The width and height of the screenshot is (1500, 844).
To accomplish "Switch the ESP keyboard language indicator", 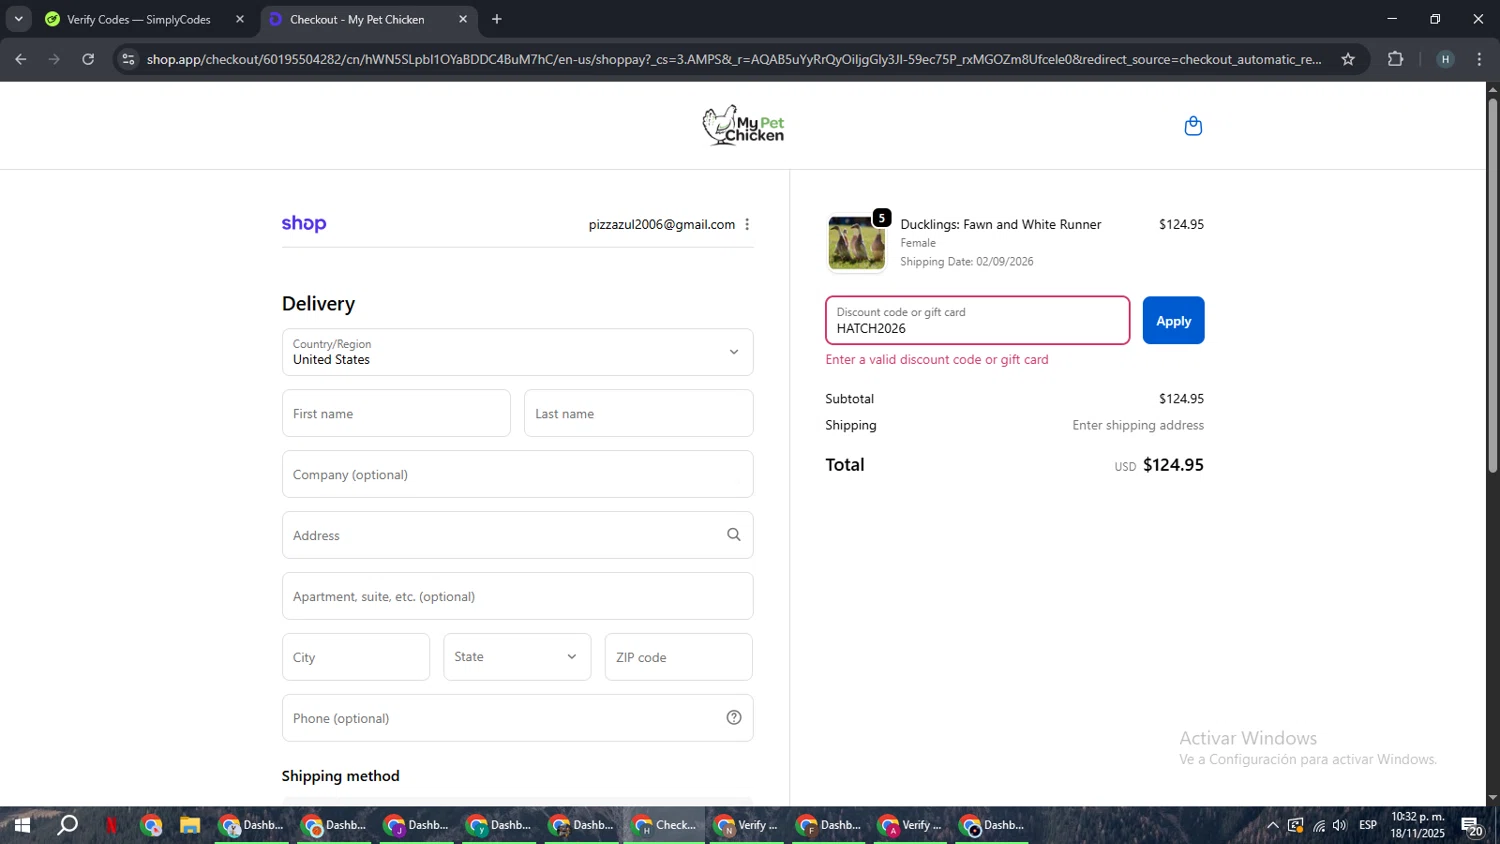I will [x=1368, y=825].
